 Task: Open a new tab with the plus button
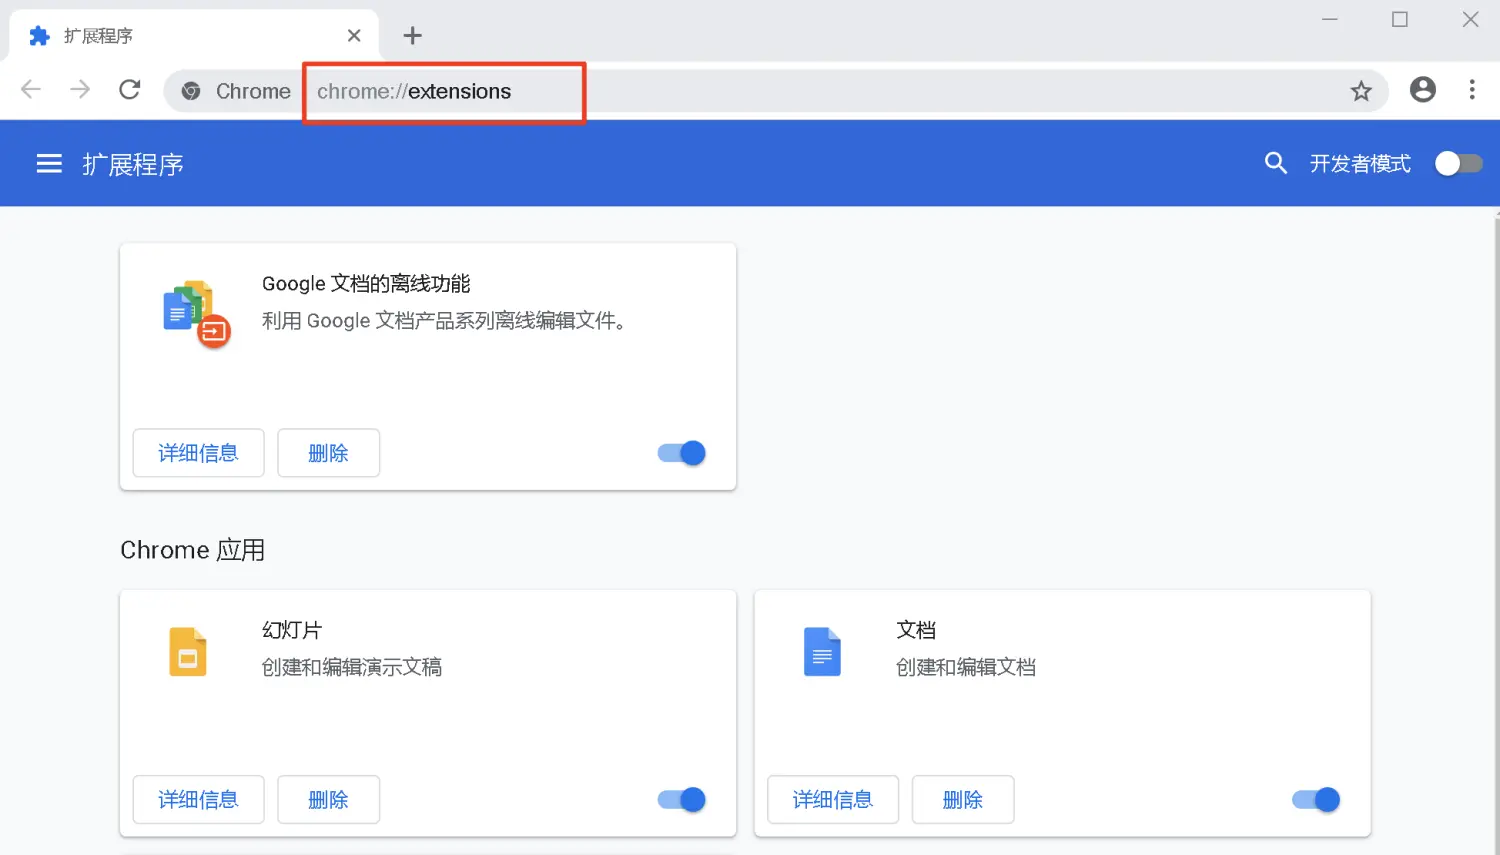coord(412,36)
